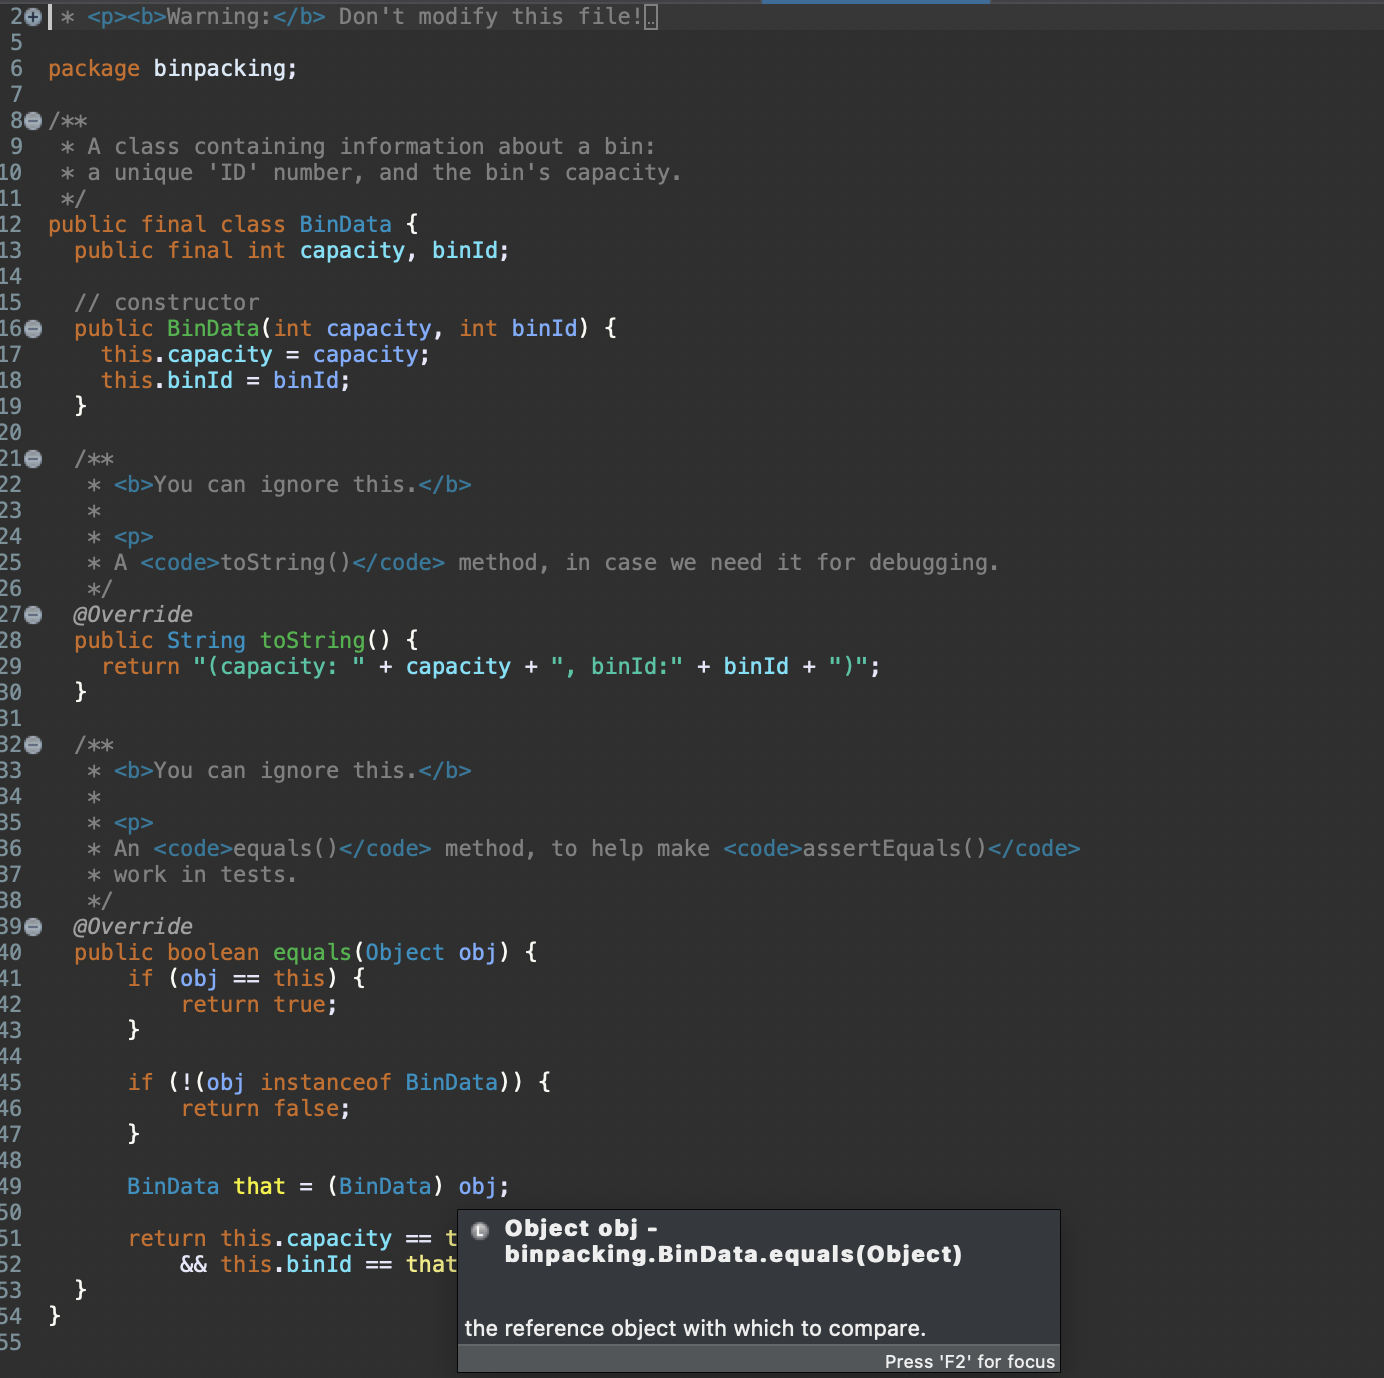Fold the toString method at line 27
The image size is (1384, 1378).
33,615
